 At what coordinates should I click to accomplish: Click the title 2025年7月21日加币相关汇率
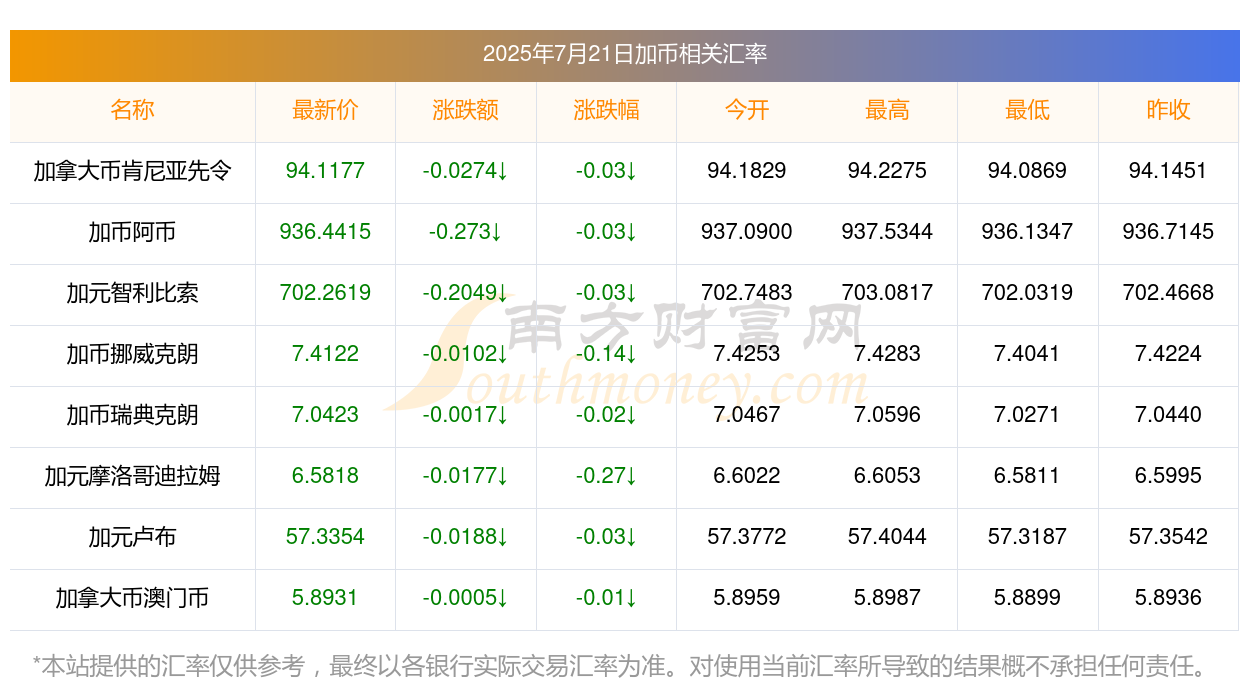(x=625, y=54)
